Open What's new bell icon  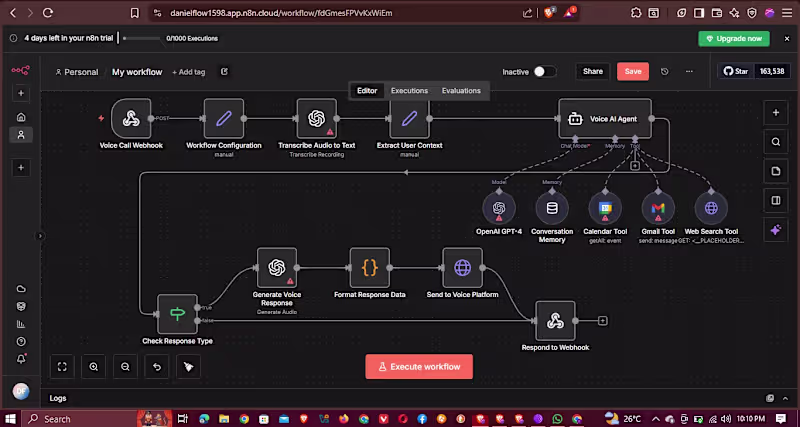click(x=21, y=359)
